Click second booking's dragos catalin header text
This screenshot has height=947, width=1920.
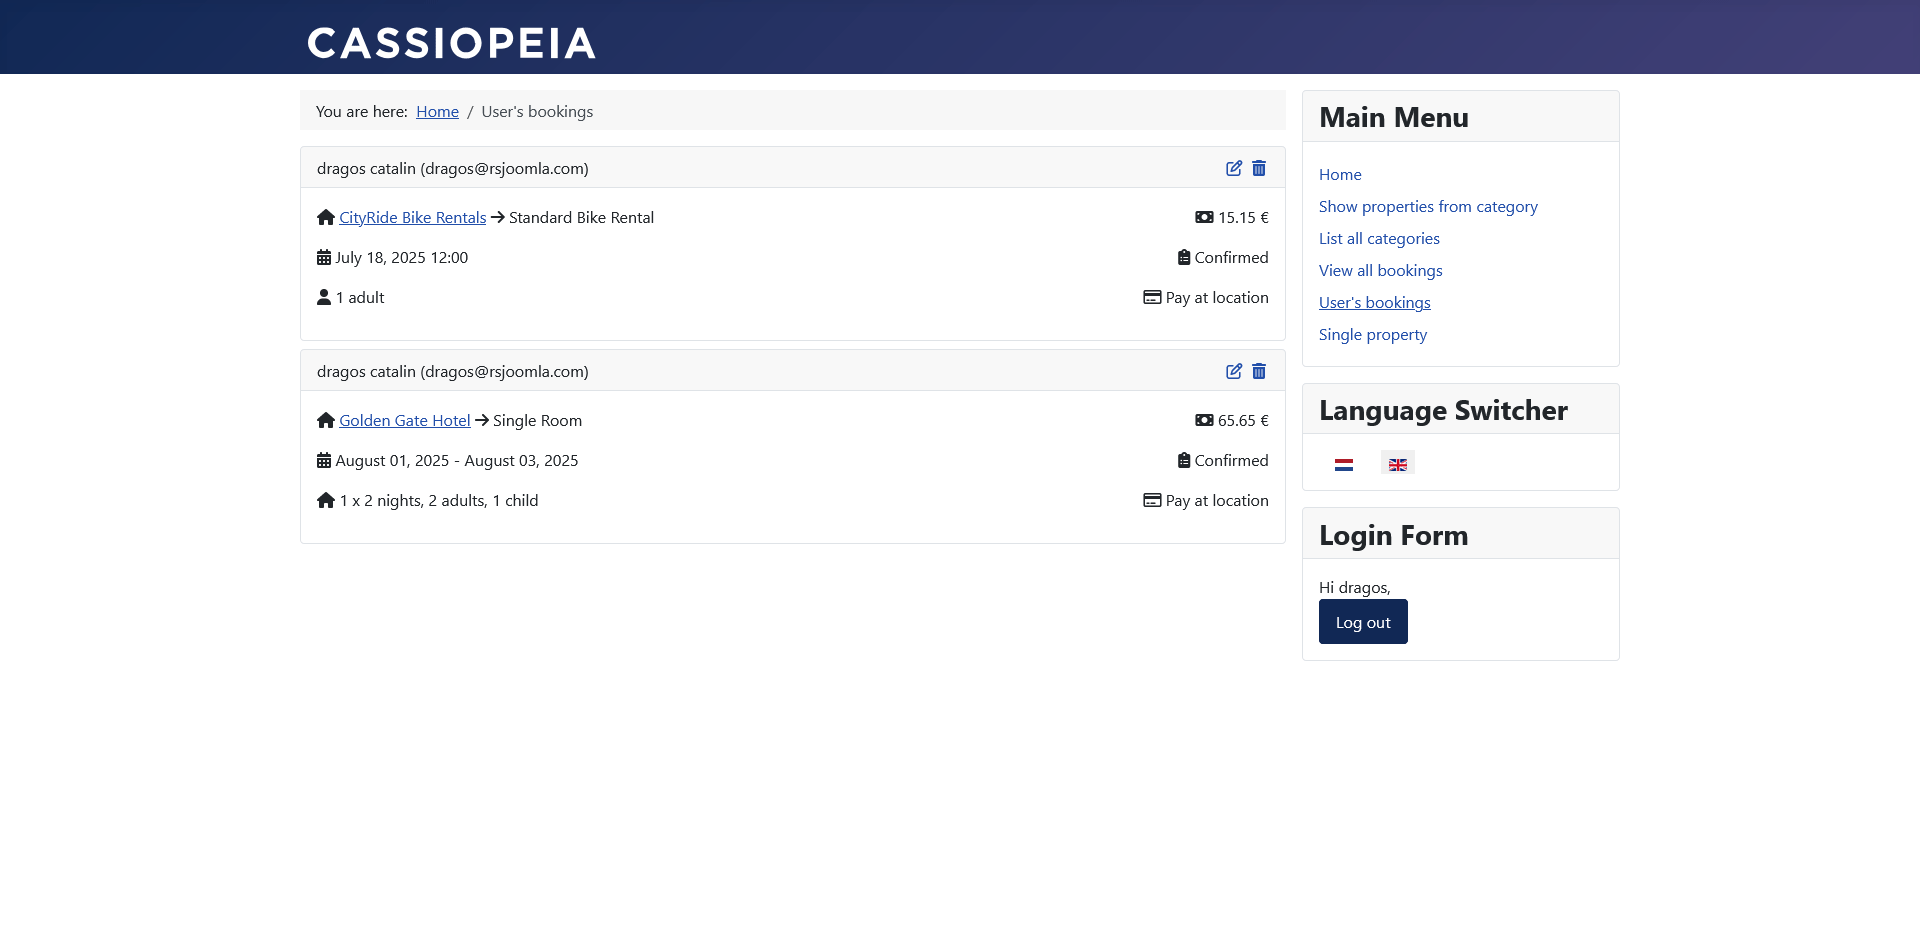453,371
